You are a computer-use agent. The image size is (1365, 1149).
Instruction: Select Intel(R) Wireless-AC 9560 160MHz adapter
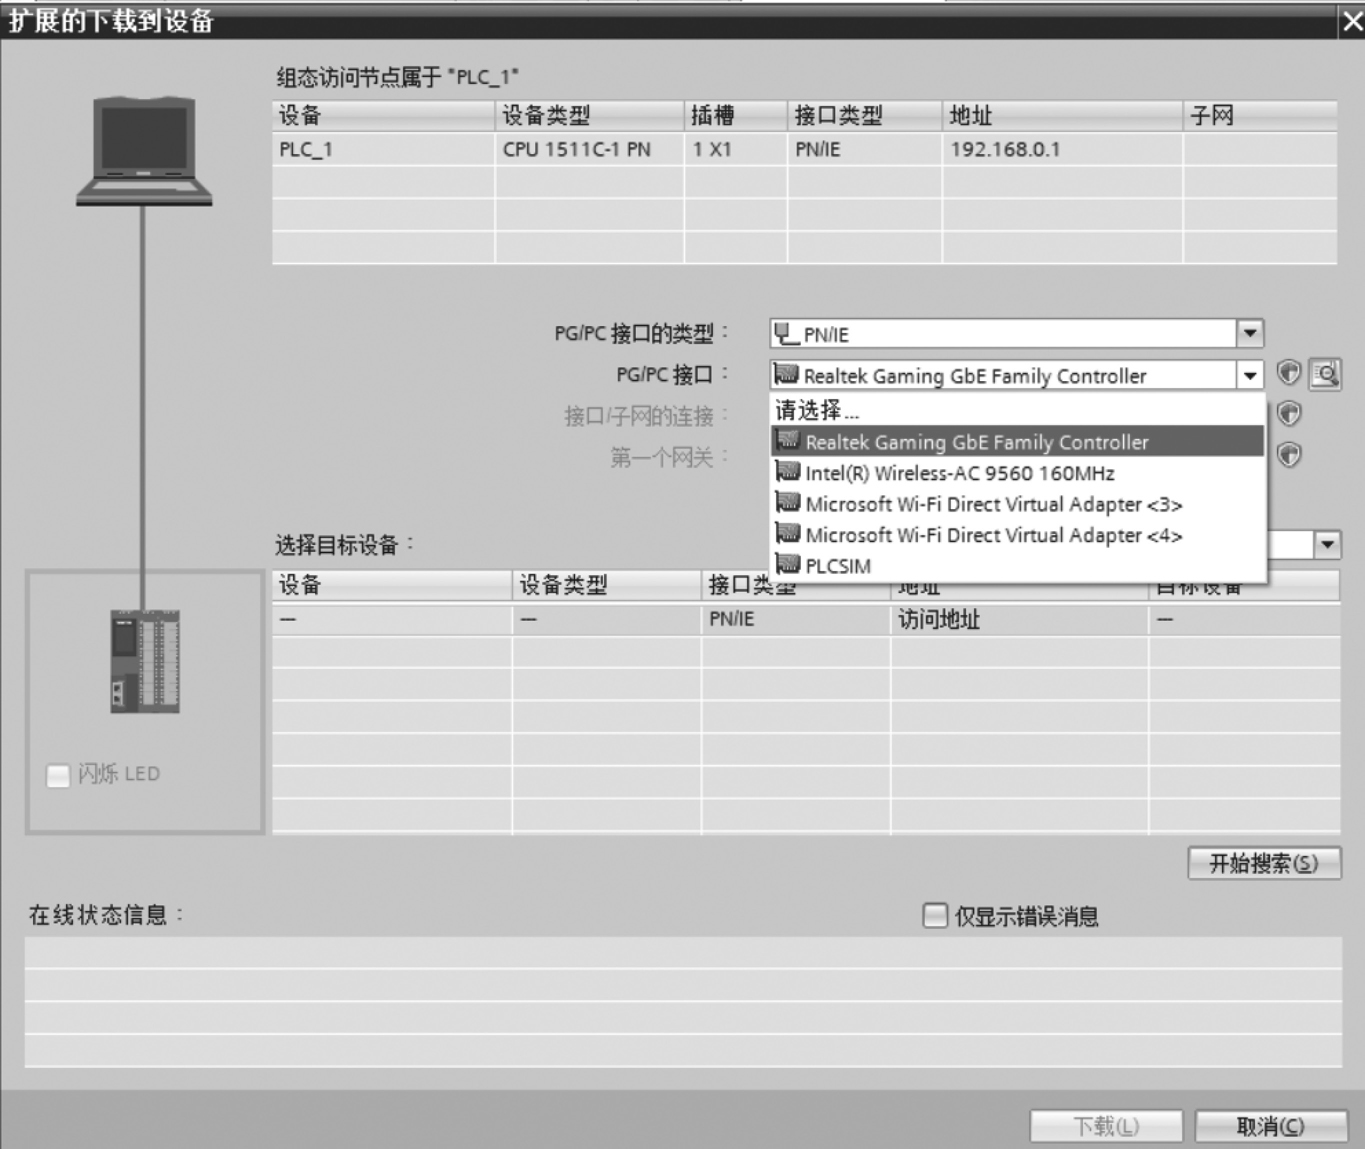tap(1018, 472)
